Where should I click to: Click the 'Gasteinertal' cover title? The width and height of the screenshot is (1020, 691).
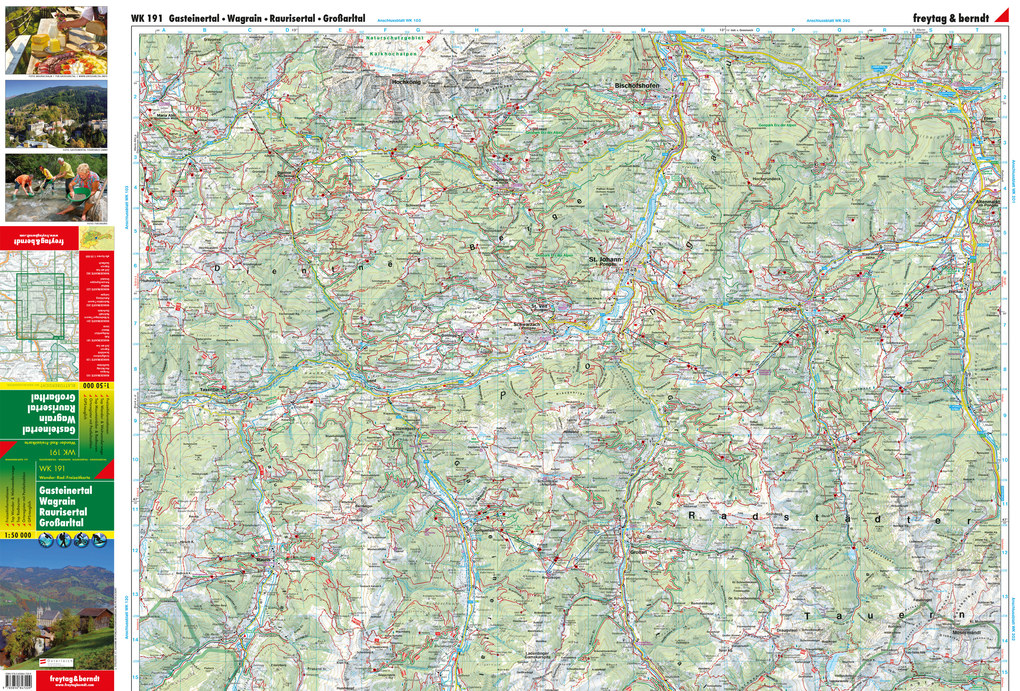(66, 491)
